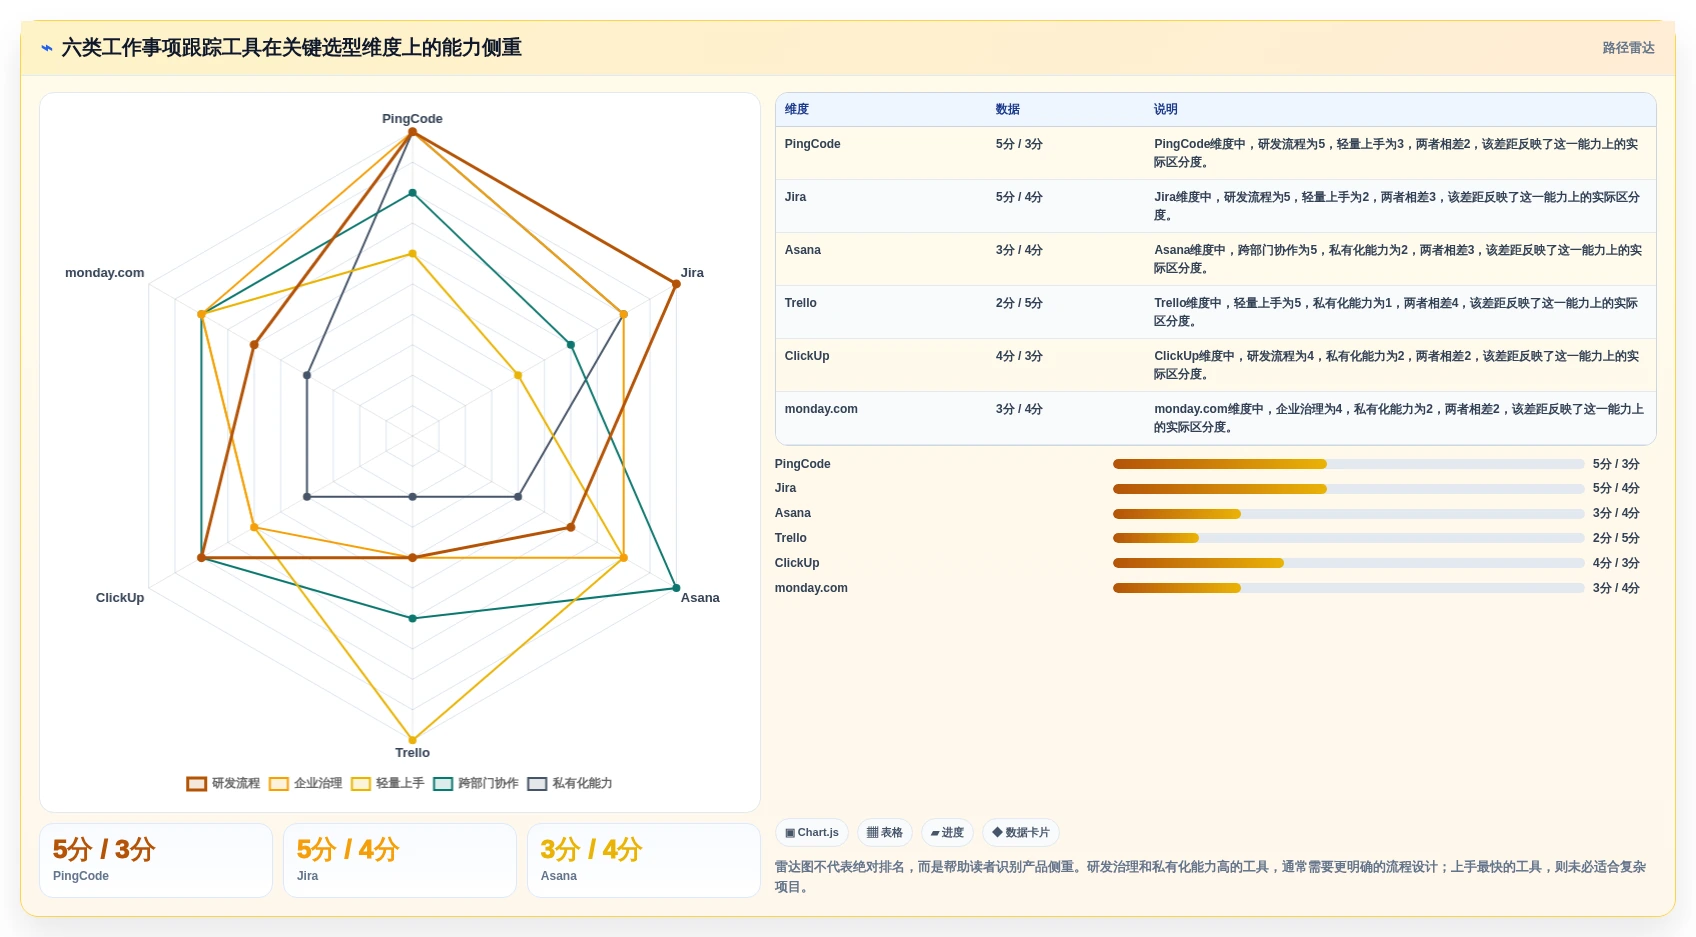
Task: Click the 跨部门协作 data point at Asana axis
Action: coord(676,588)
